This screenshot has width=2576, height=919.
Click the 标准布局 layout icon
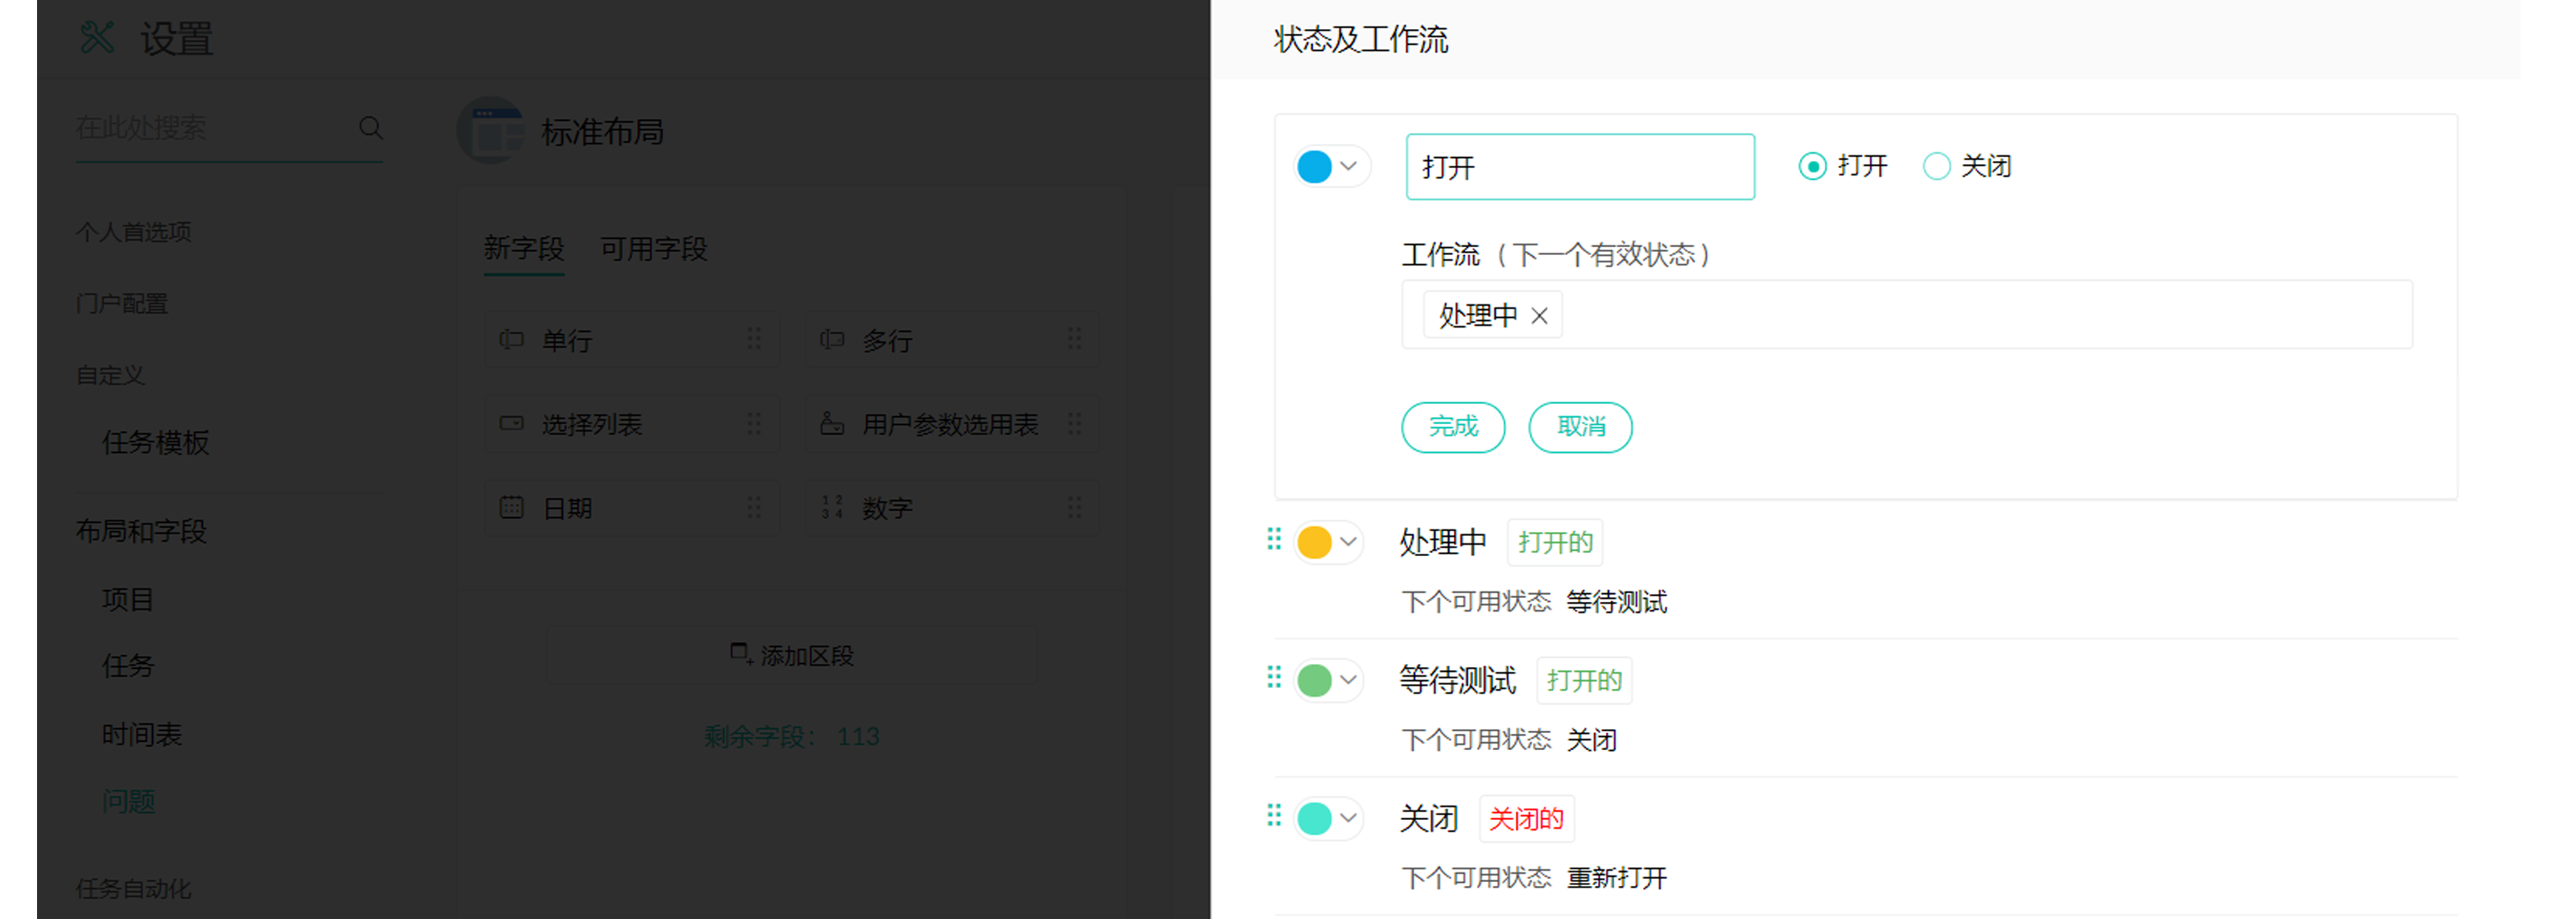click(491, 131)
